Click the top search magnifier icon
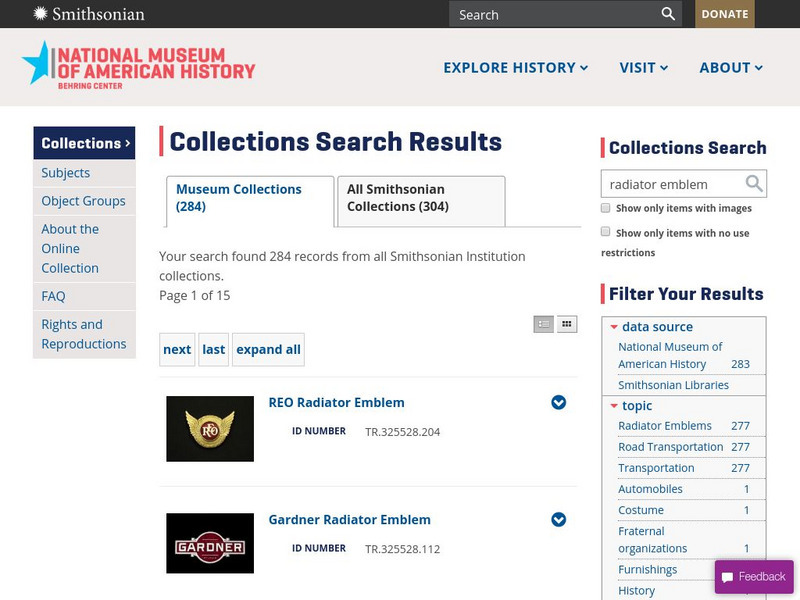The height and width of the screenshot is (600, 800). tap(668, 14)
